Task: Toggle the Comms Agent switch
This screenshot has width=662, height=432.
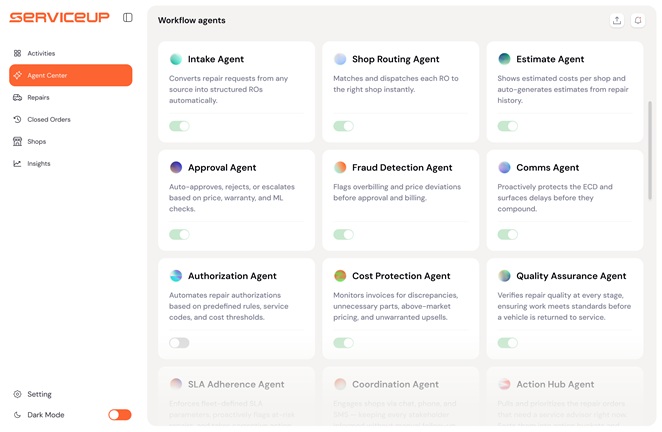Action: pyautogui.click(x=507, y=234)
